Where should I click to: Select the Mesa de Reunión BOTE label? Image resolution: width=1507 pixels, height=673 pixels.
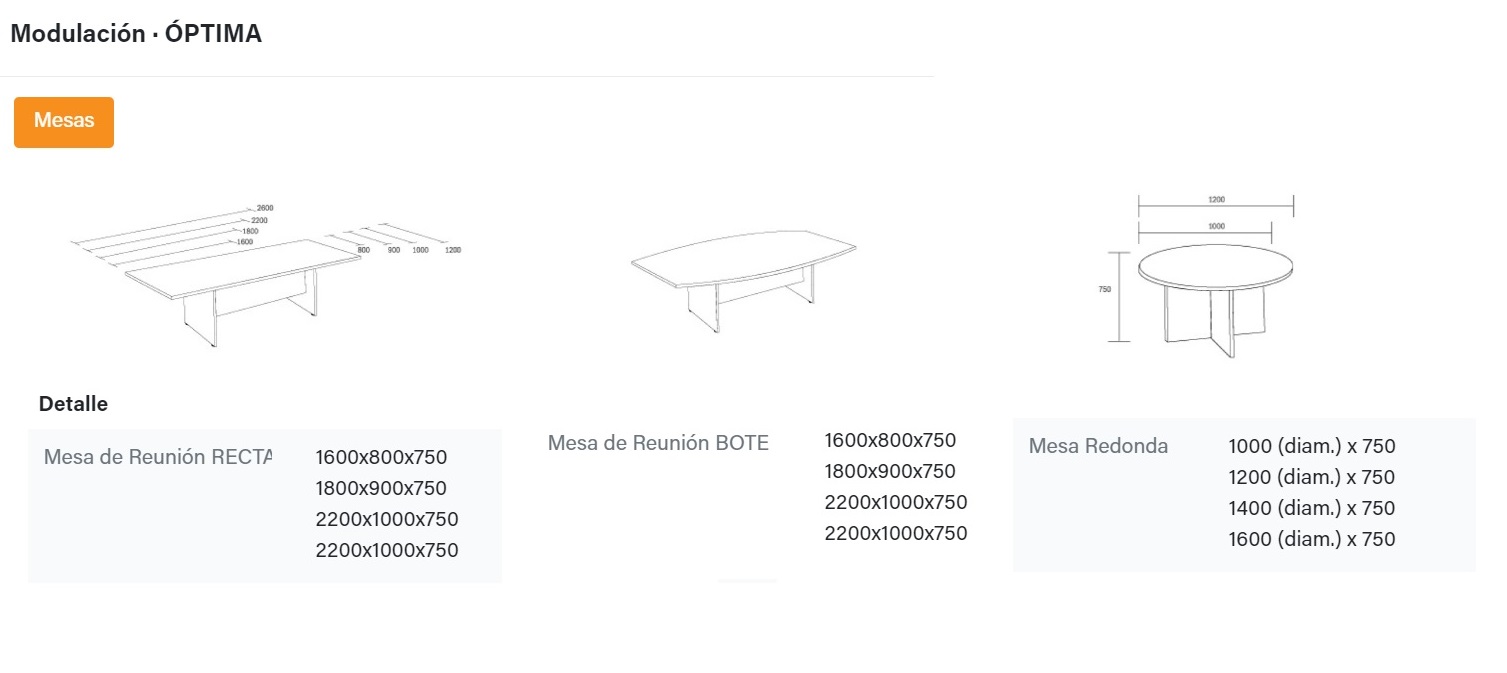click(x=658, y=443)
